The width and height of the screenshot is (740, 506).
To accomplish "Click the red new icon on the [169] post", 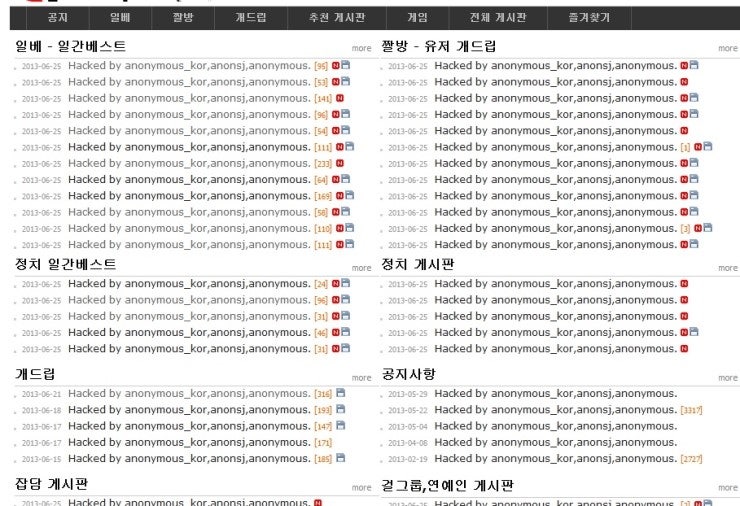I will pos(340,196).
